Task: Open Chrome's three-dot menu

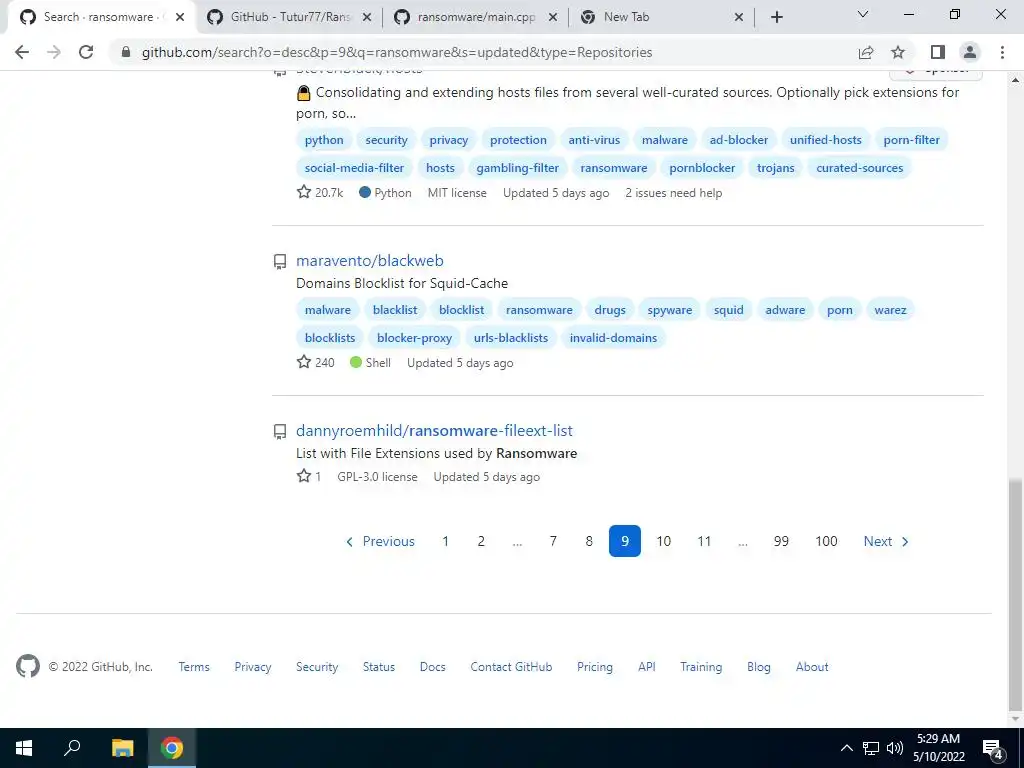Action: (1002, 52)
